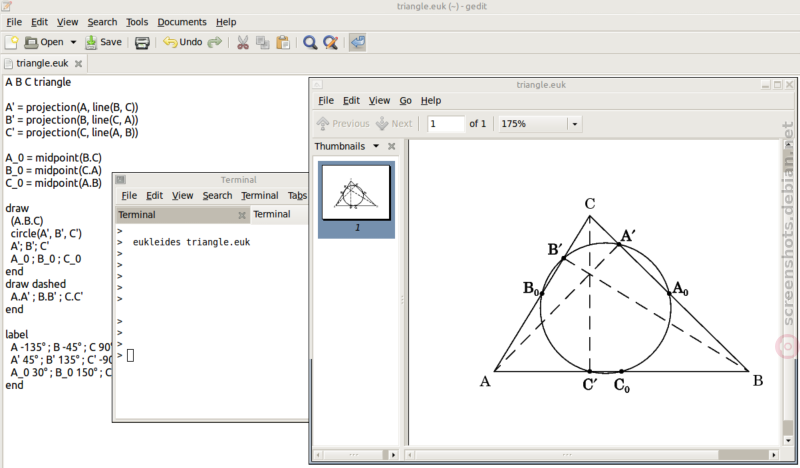The width and height of the screenshot is (800, 468).
Task: Click the viewer vertical scrollbar up arrow
Action: [x=789, y=145]
